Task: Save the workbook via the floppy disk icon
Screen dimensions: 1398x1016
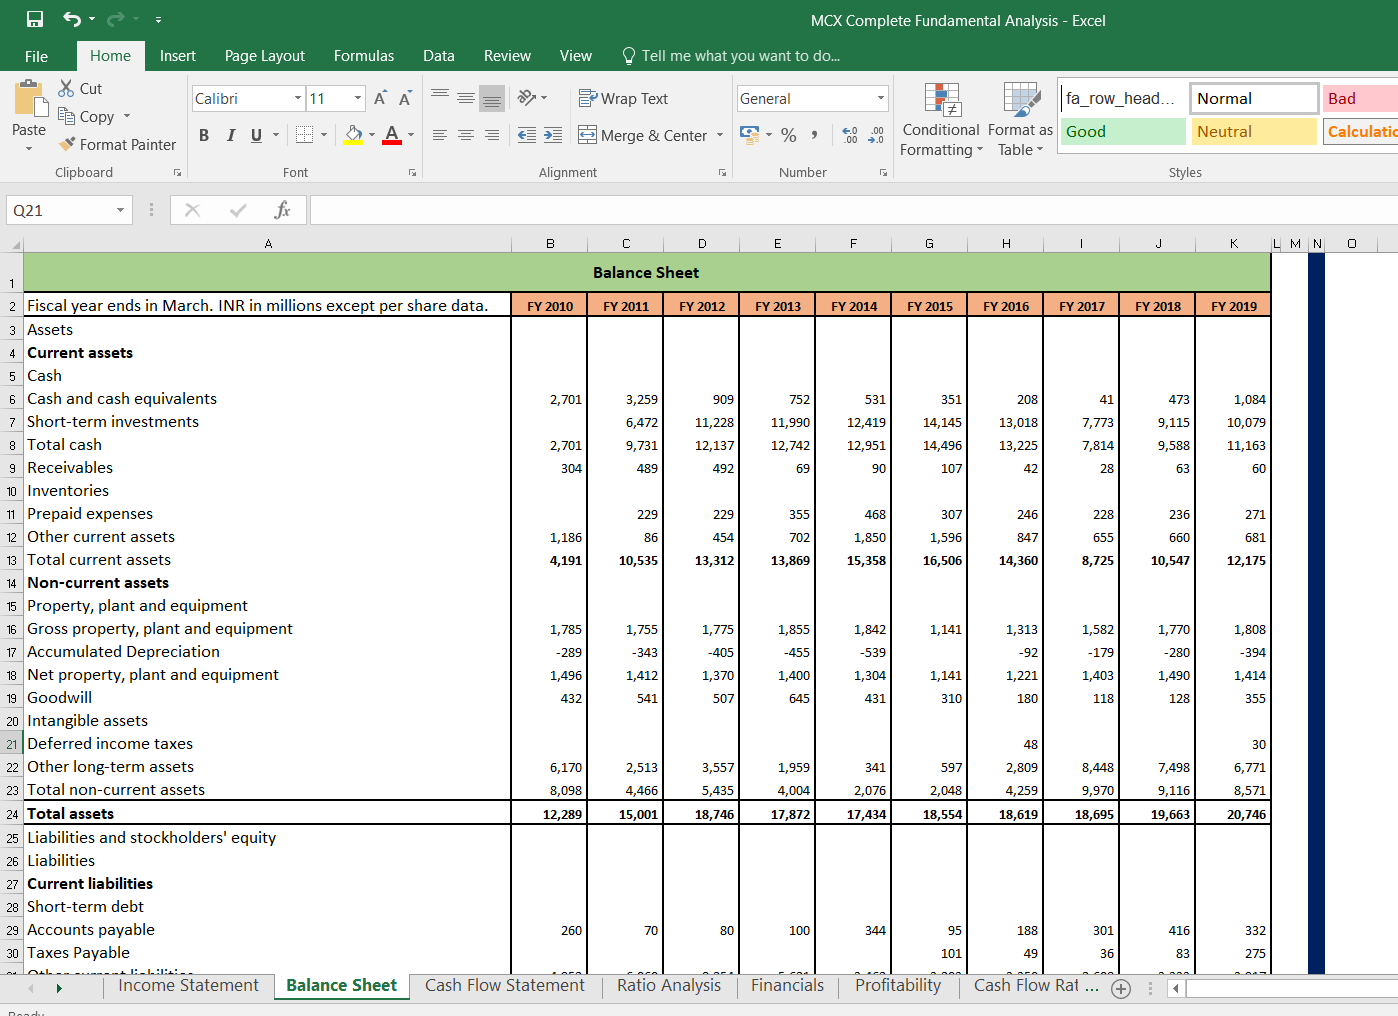Action: click(x=35, y=19)
